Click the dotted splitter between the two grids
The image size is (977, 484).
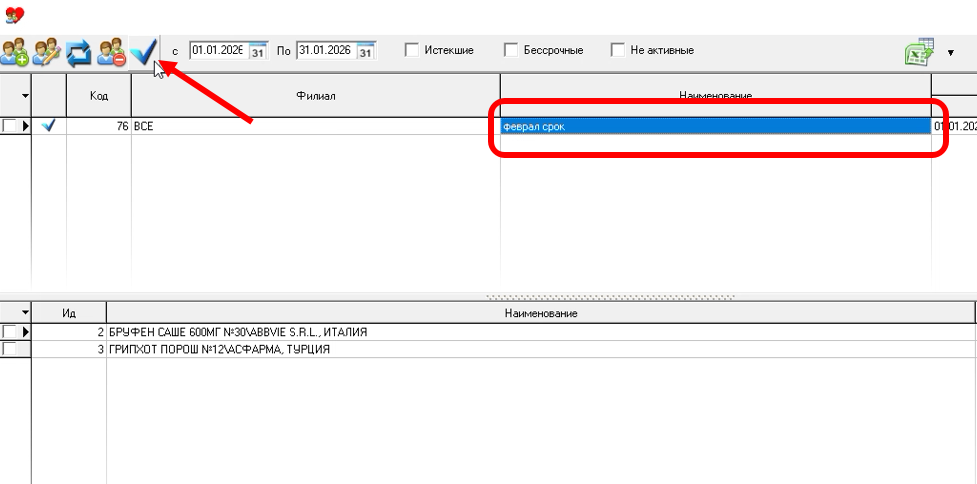pyautogui.click(x=611, y=297)
